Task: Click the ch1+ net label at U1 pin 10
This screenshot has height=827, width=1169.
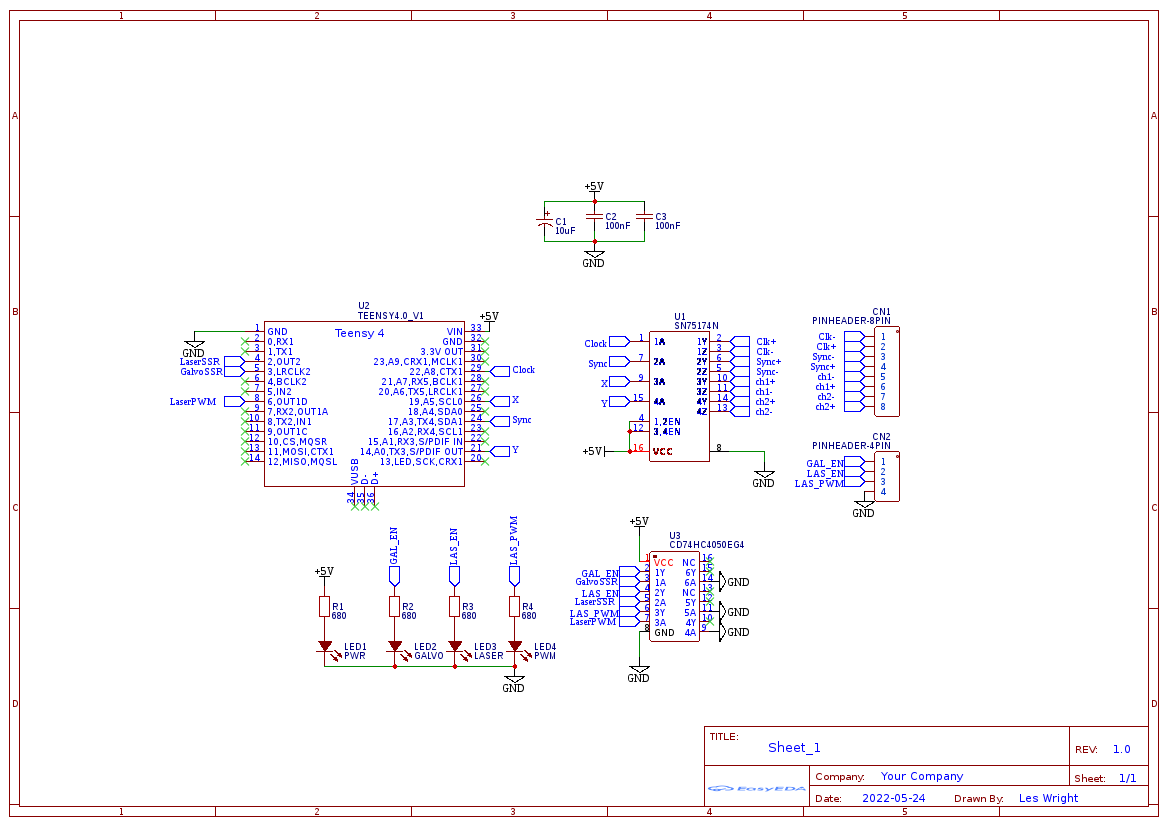Action: (765, 382)
